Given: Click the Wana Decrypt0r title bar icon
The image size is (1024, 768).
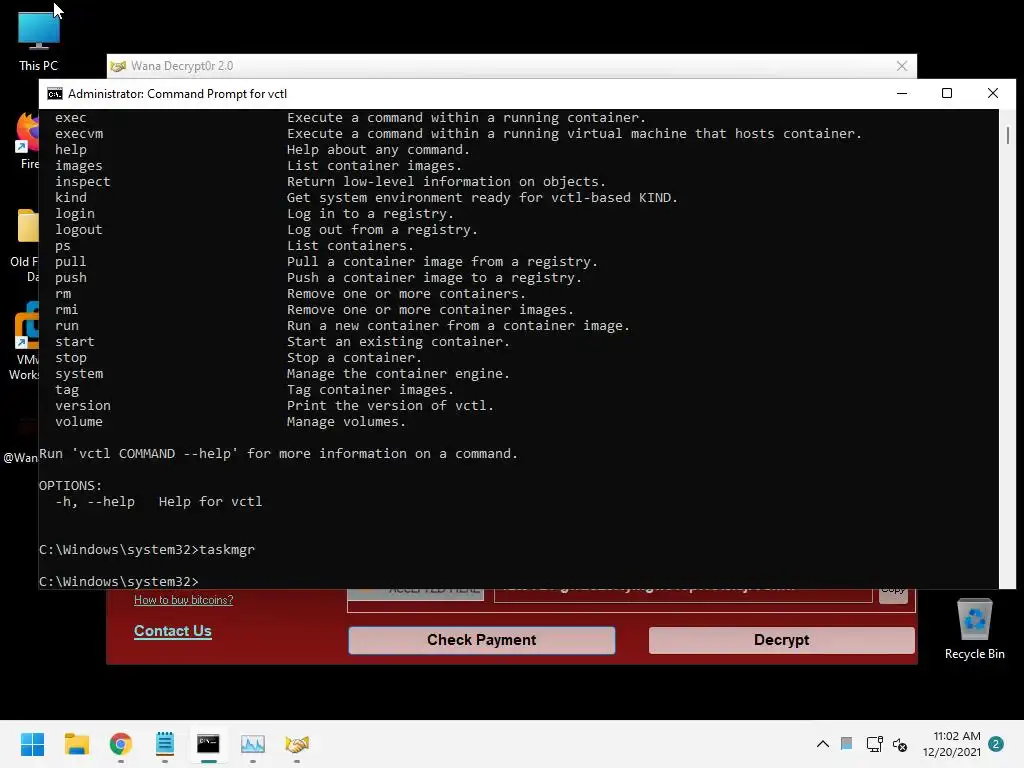Looking at the screenshot, I should pyautogui.click(x=118, y=66).
